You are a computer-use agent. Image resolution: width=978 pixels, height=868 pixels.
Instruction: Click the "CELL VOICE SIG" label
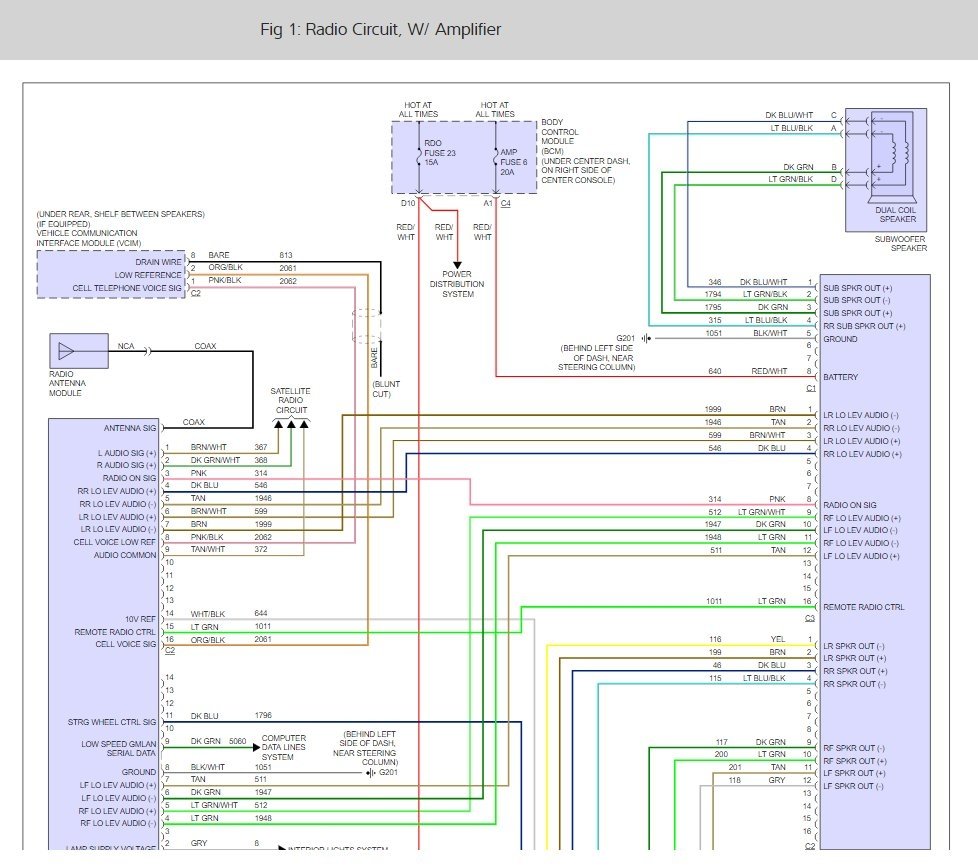(125, 644)
